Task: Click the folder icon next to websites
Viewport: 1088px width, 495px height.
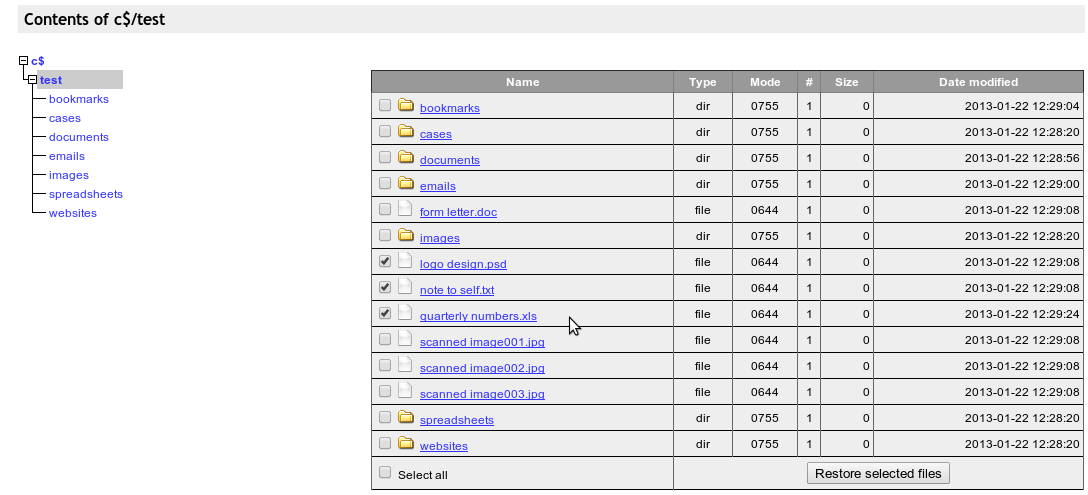Action: [x=406, y=444]
